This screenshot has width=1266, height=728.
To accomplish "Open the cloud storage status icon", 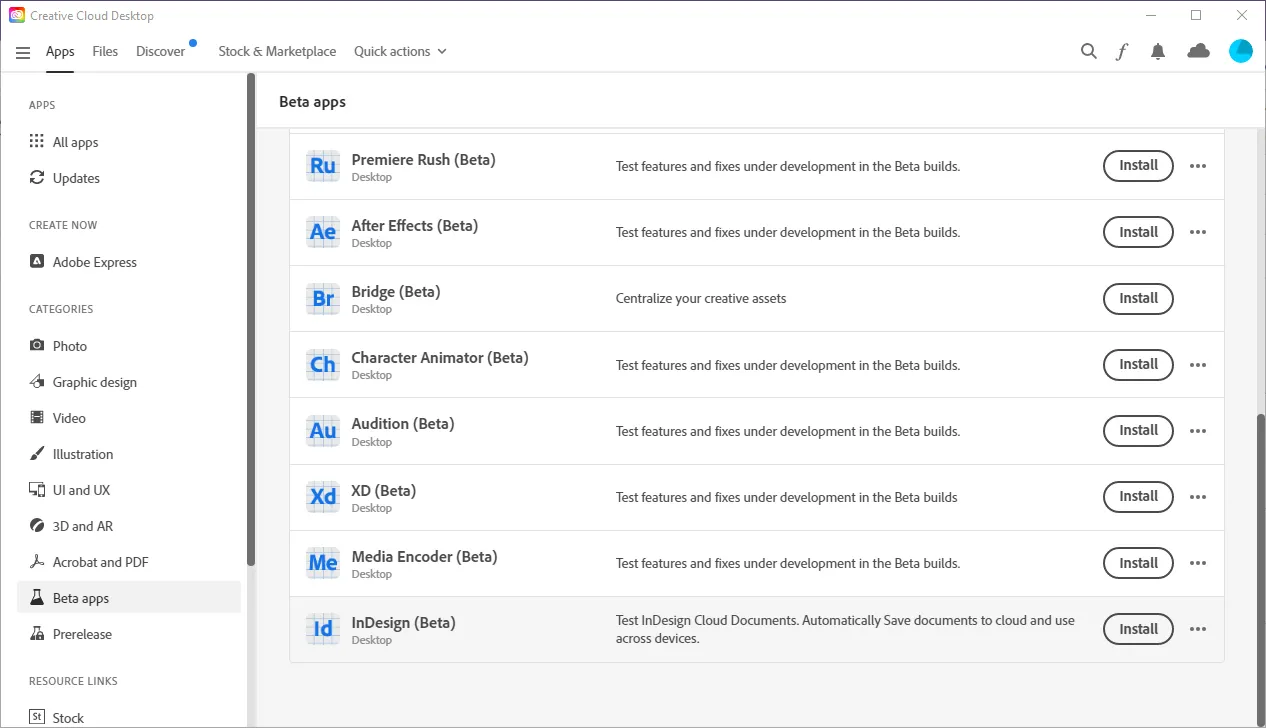I will (x=1198, y=51).
